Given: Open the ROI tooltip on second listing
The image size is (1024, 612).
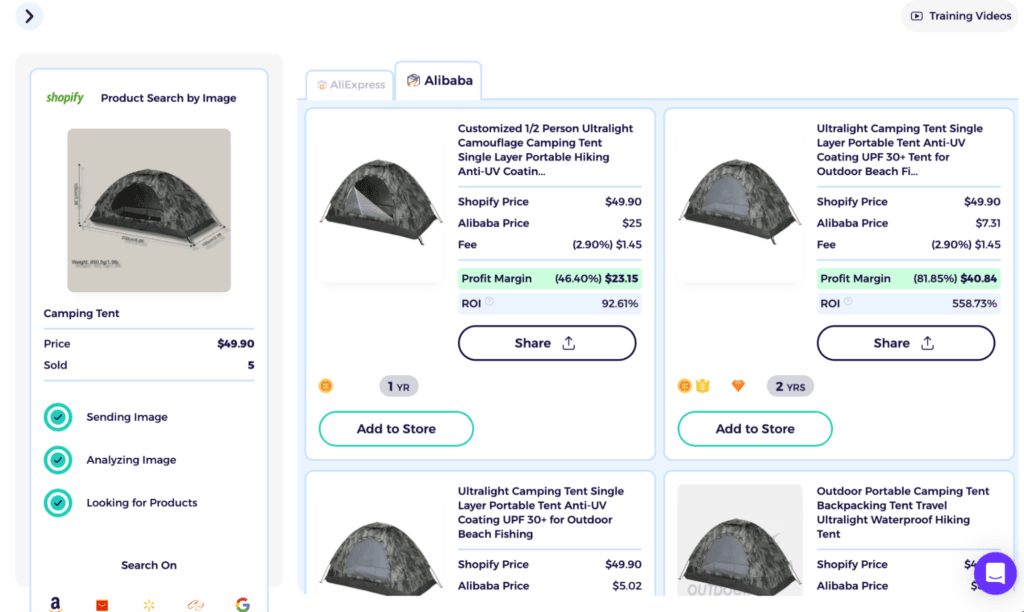Looking at the screenshot, I should click(x=847, y=302).
